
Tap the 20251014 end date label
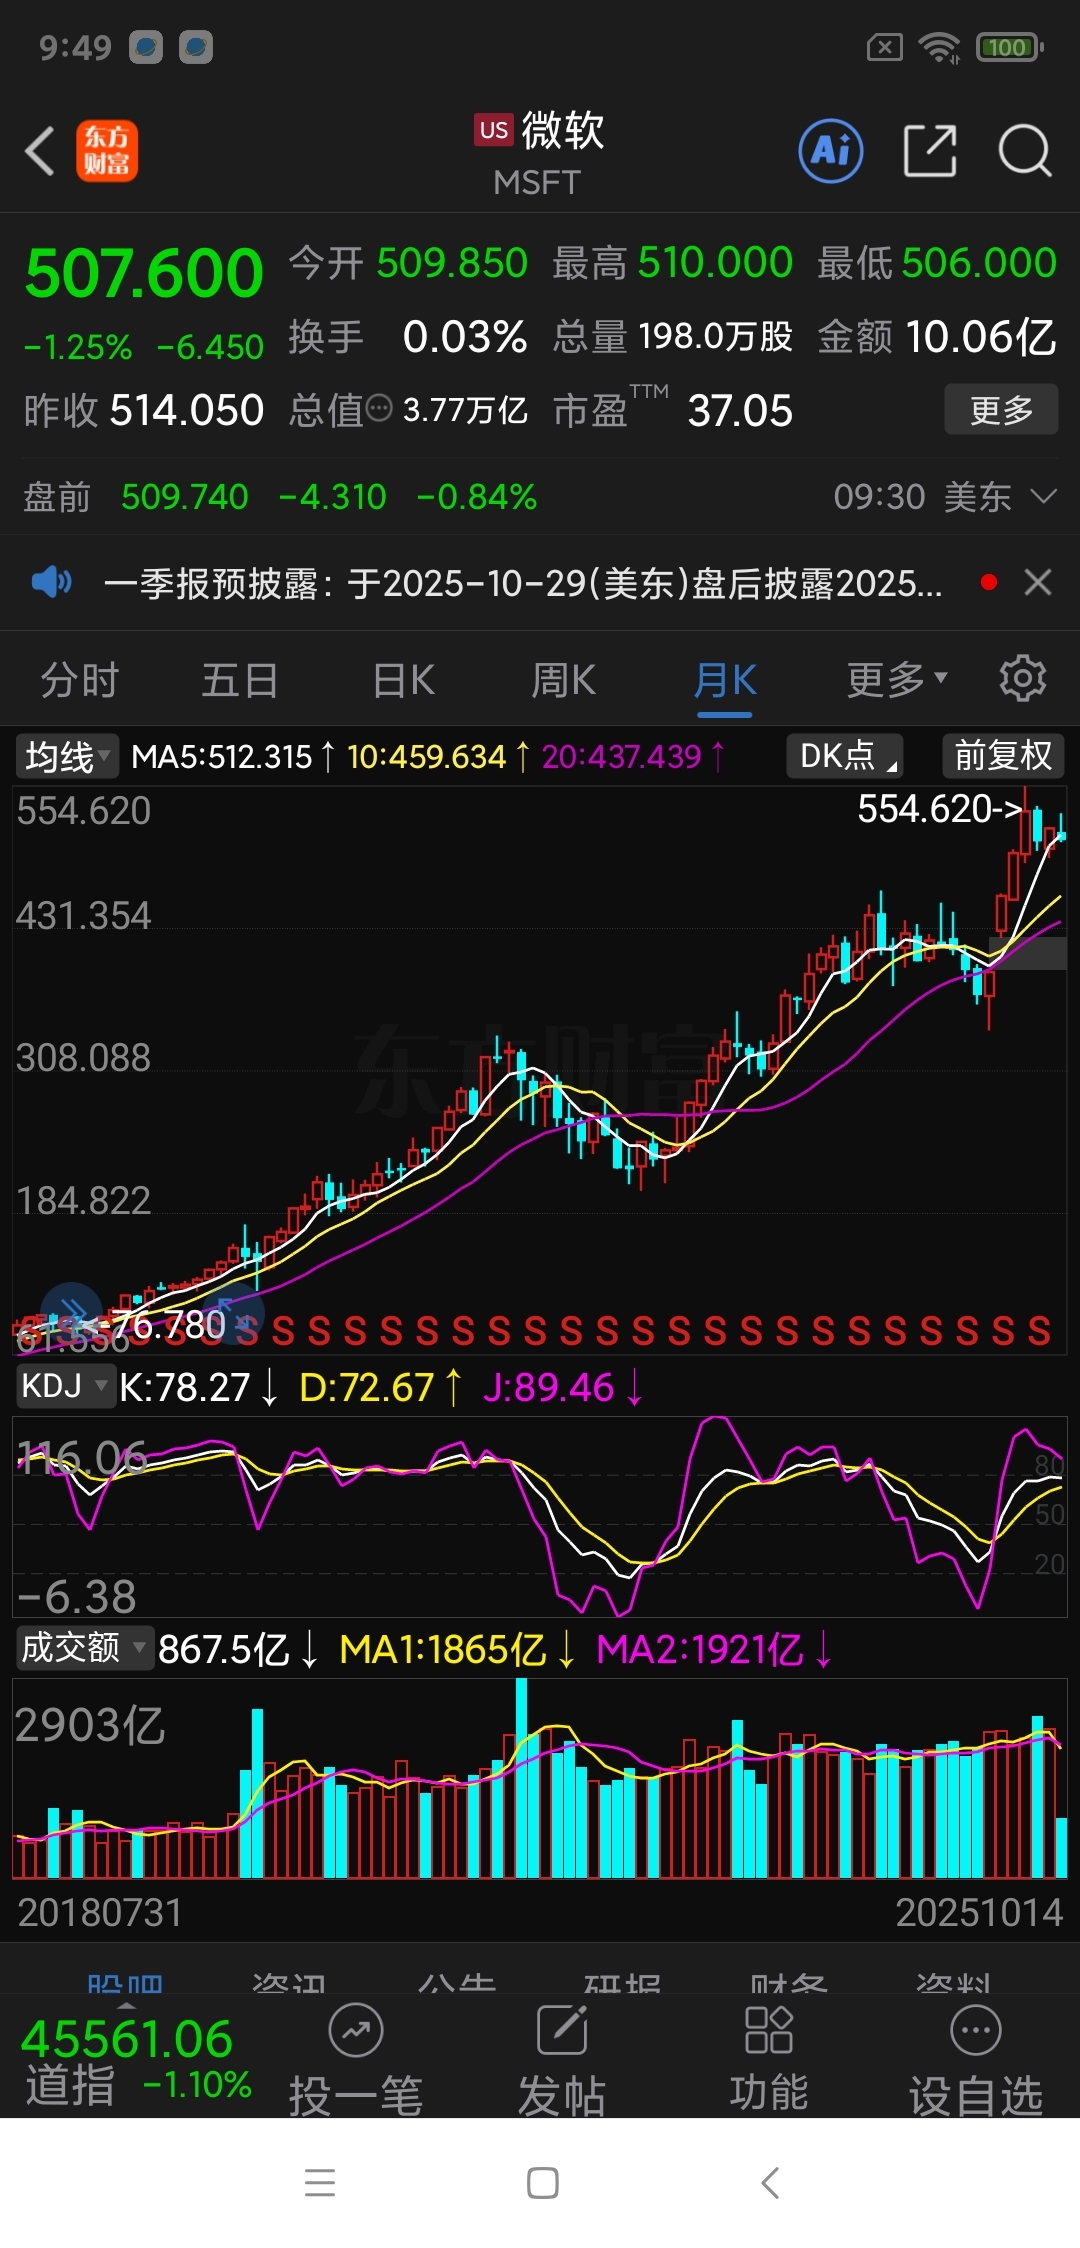pos(978,1912)
